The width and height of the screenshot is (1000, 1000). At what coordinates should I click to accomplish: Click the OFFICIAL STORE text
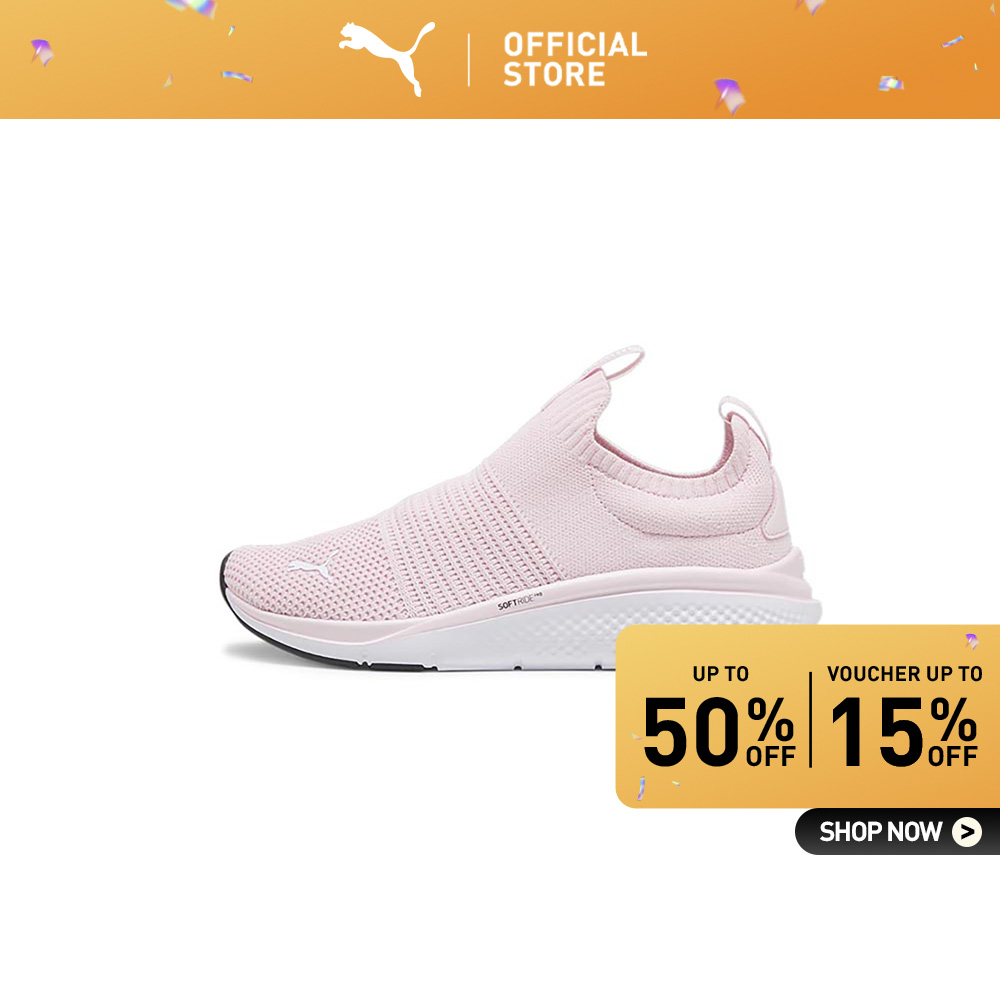pyautogui.click(x=575, y=59)
